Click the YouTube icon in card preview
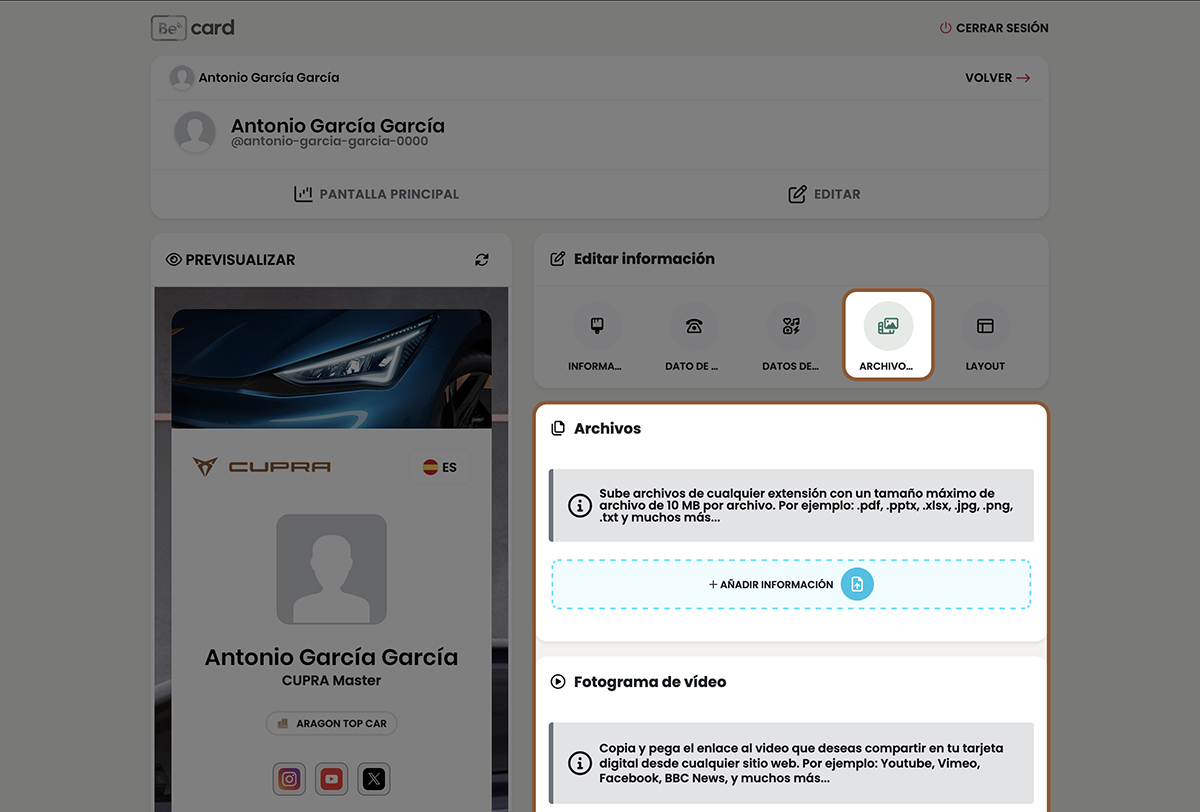1200x812 pixels. [332, 779]
